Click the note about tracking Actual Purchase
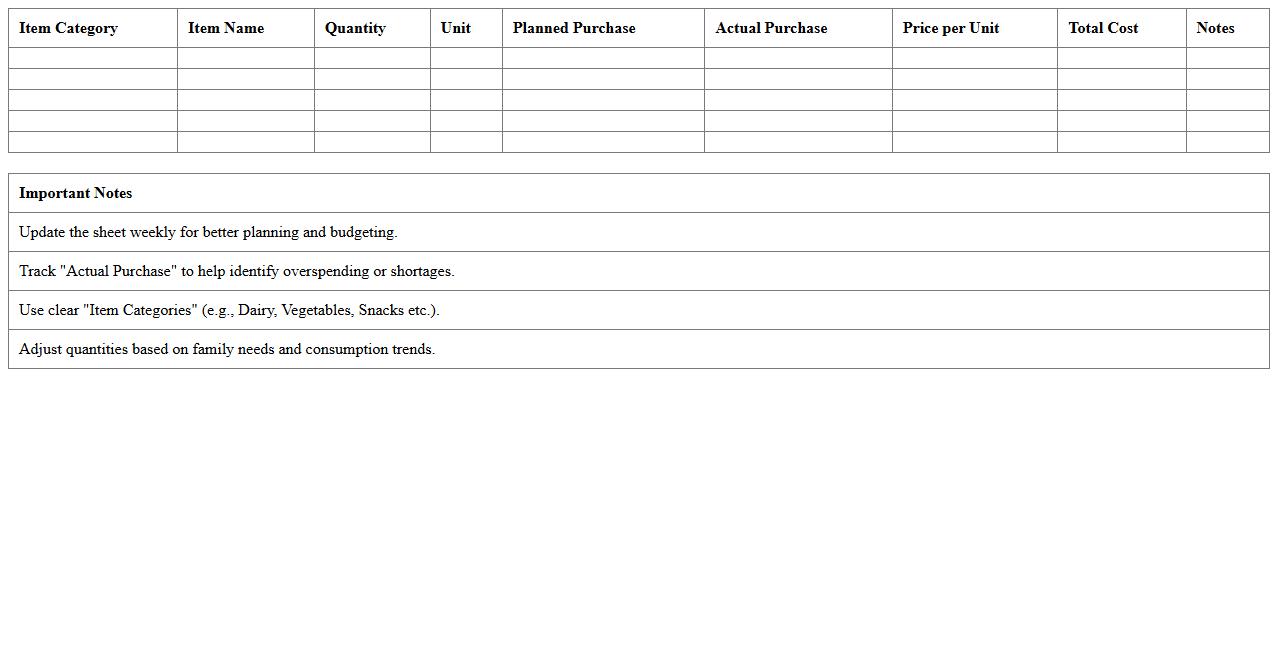Image resolution: width=1278 pixels, height=650 pixels. pos(237,271)
